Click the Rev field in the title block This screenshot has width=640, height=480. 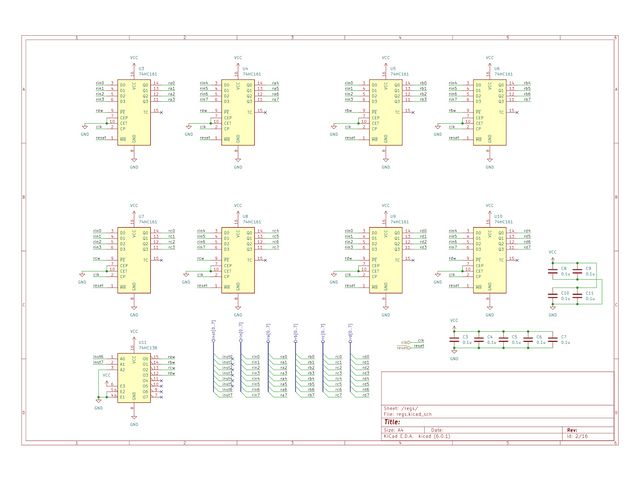pyautogui.click(x=570, y=429)
